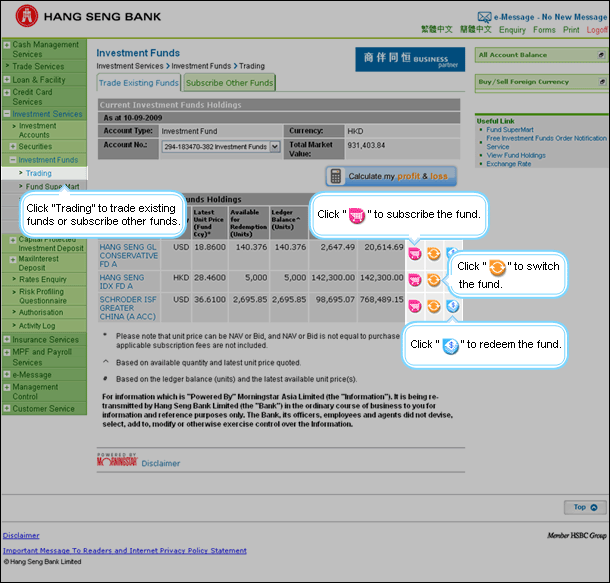The width and height of the screenshot is (610, 583).
Task: Click Disclaimer link beside Morningstar logo
Action: point(161,463)
